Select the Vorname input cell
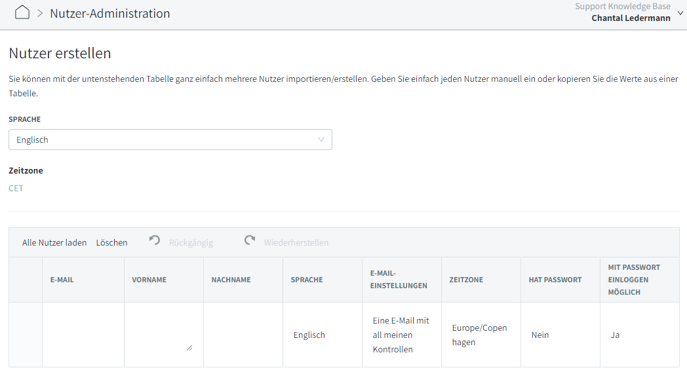Image resolution: width=687 pixels, height=372 pixels. pos(163,335)
